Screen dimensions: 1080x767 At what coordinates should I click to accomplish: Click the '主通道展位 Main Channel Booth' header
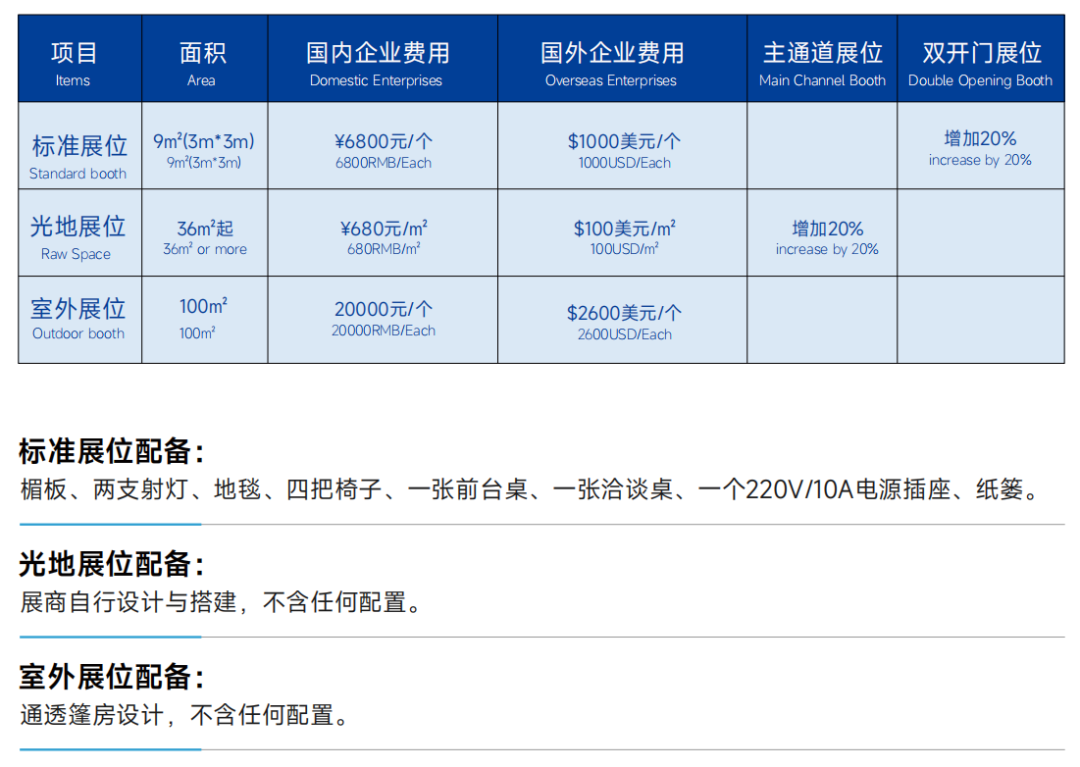coord(822,59)
